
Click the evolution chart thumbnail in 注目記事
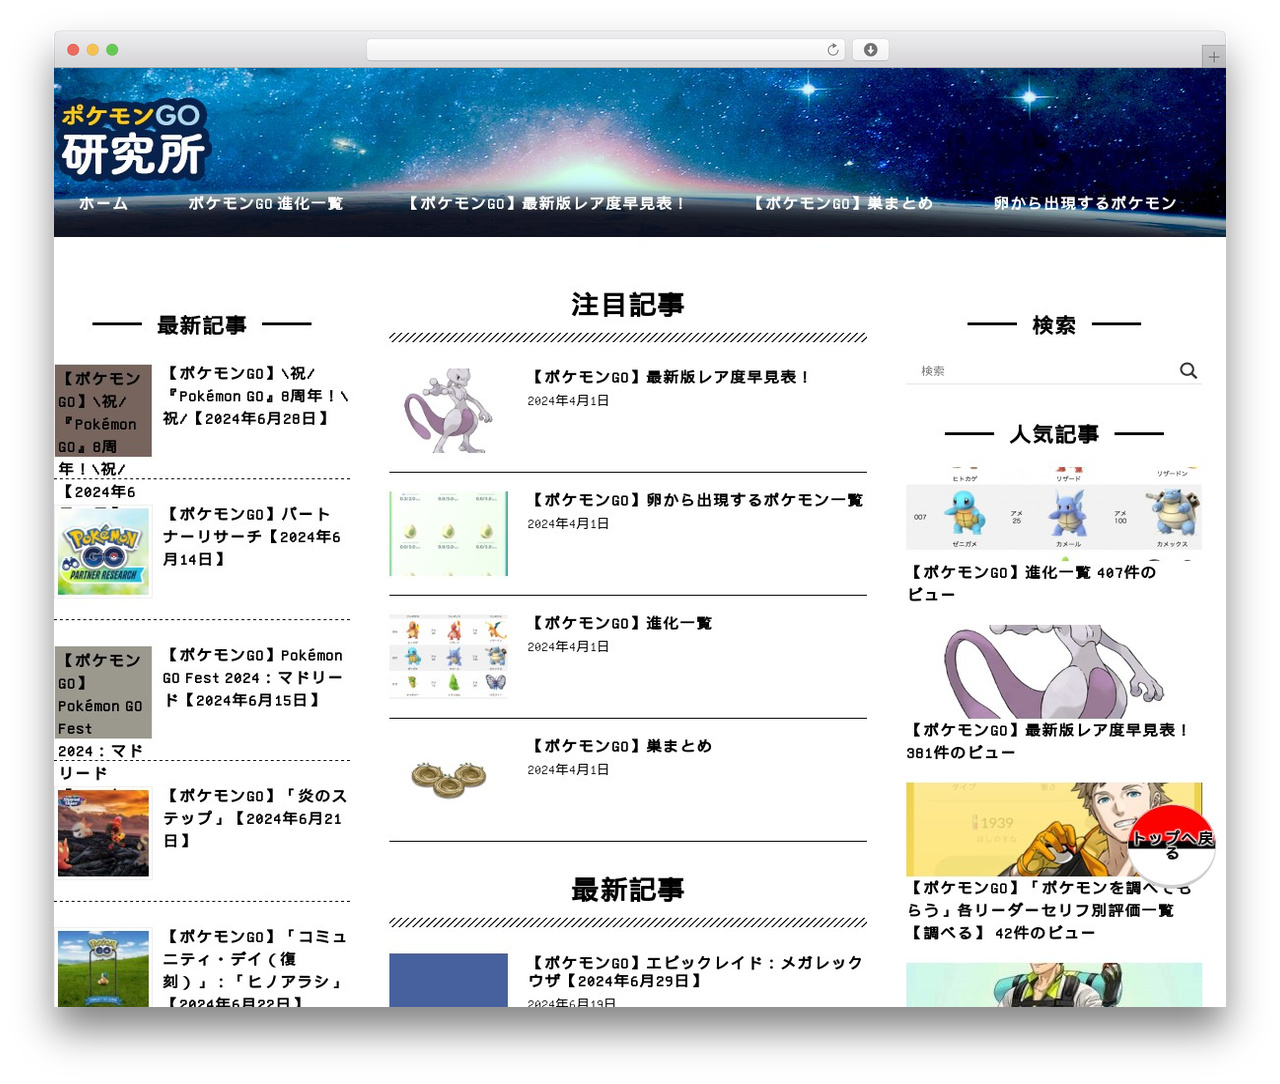449,656
